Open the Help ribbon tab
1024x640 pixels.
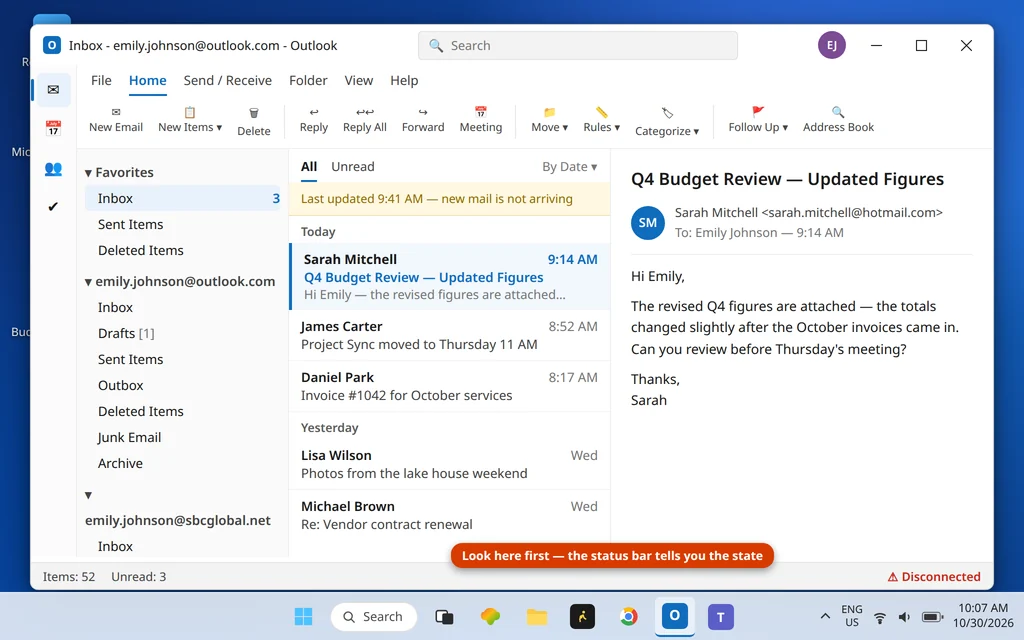[x=404, y=80]
